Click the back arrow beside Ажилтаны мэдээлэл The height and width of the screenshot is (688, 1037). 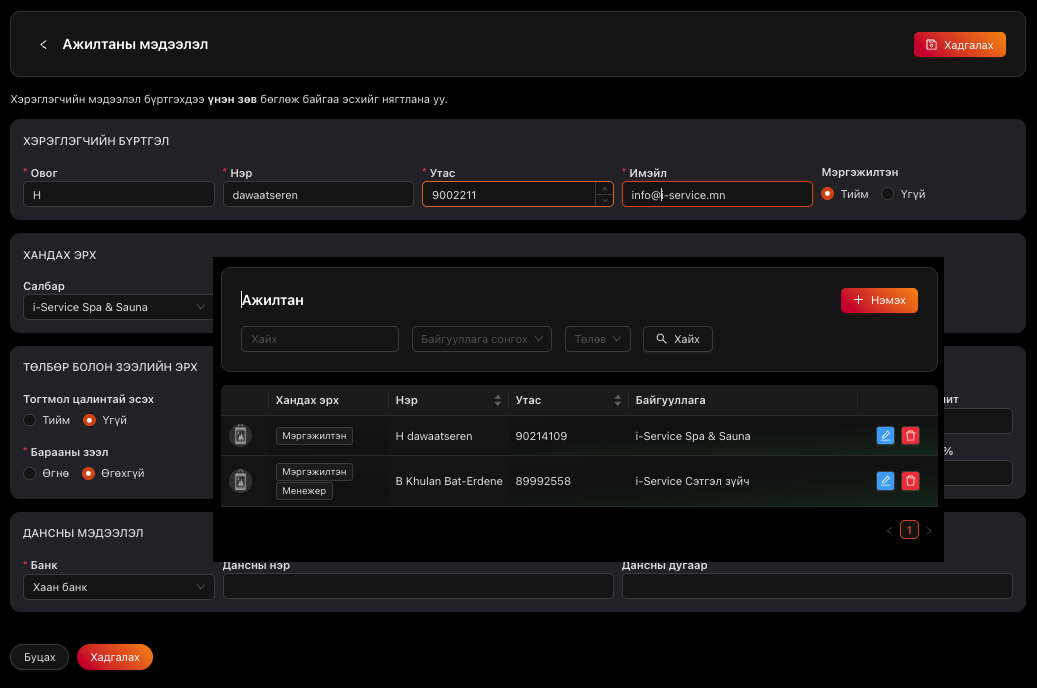(x=43, y=45)
